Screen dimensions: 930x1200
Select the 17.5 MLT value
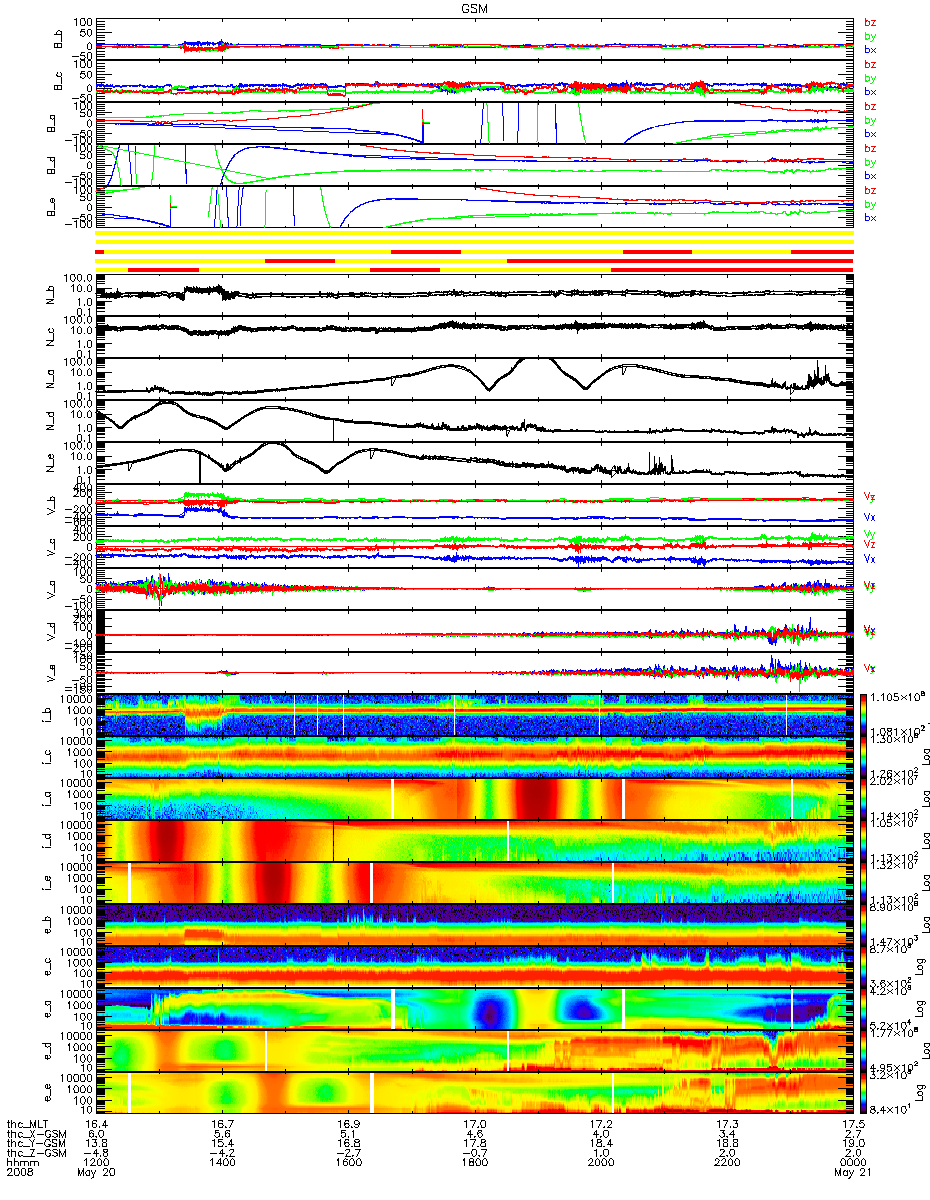pos(852,1125)
